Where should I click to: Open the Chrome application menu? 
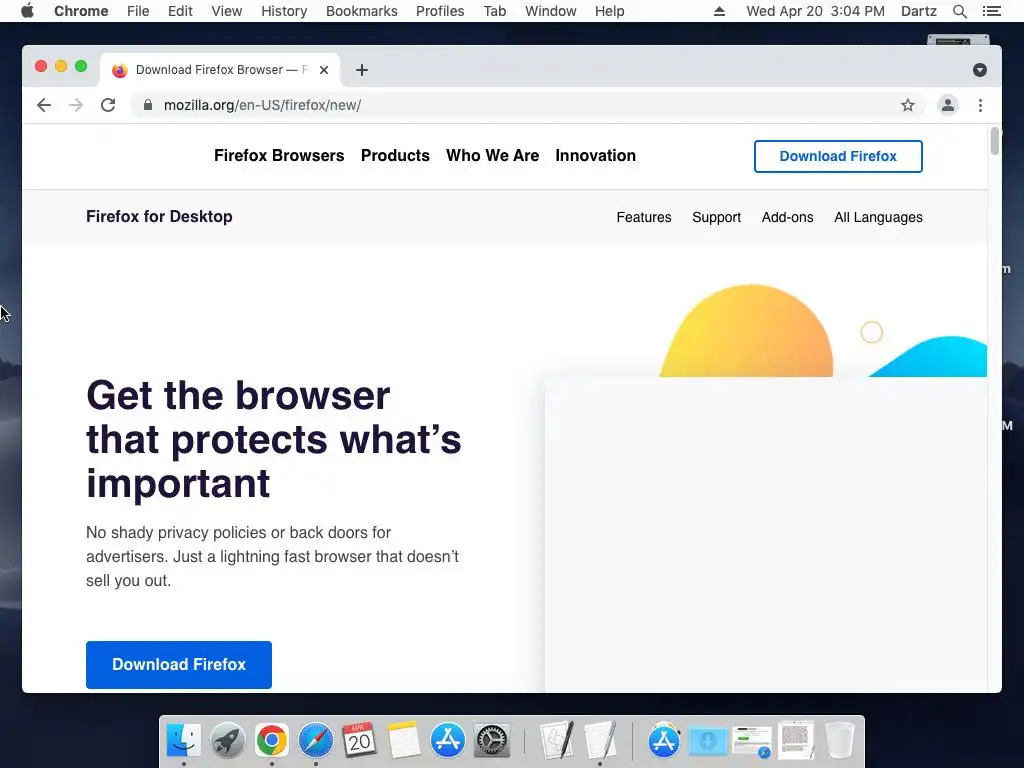(81, 11)
